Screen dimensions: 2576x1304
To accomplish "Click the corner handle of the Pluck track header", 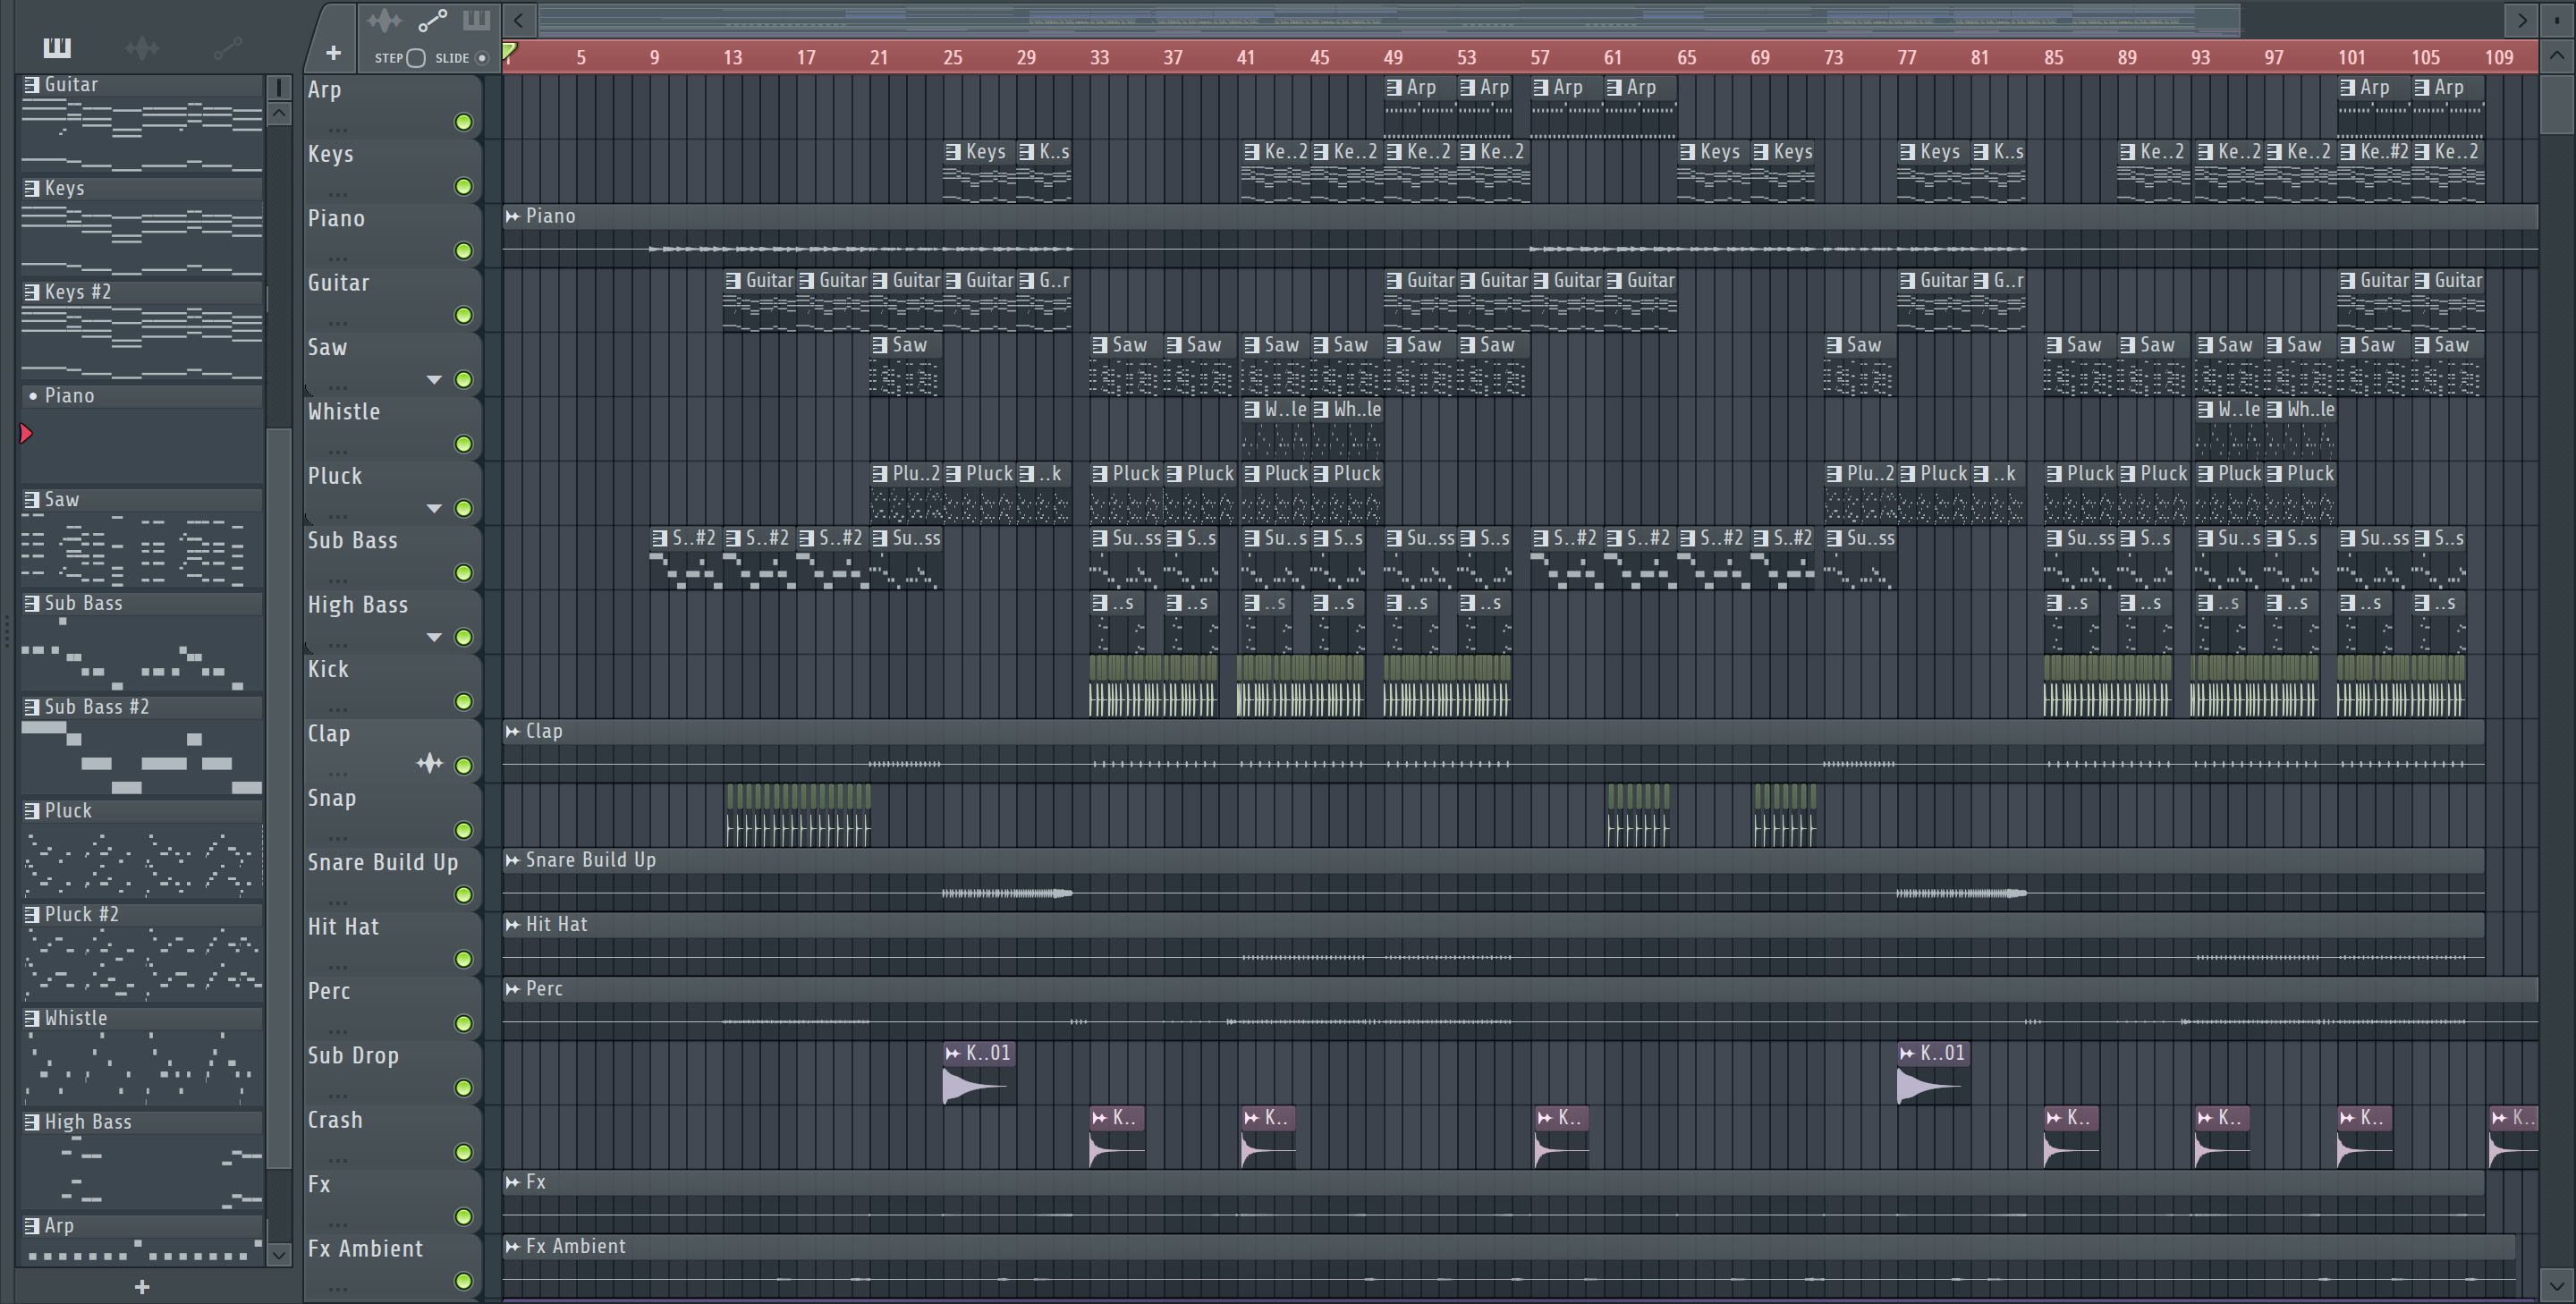I will tap(310, 518).
